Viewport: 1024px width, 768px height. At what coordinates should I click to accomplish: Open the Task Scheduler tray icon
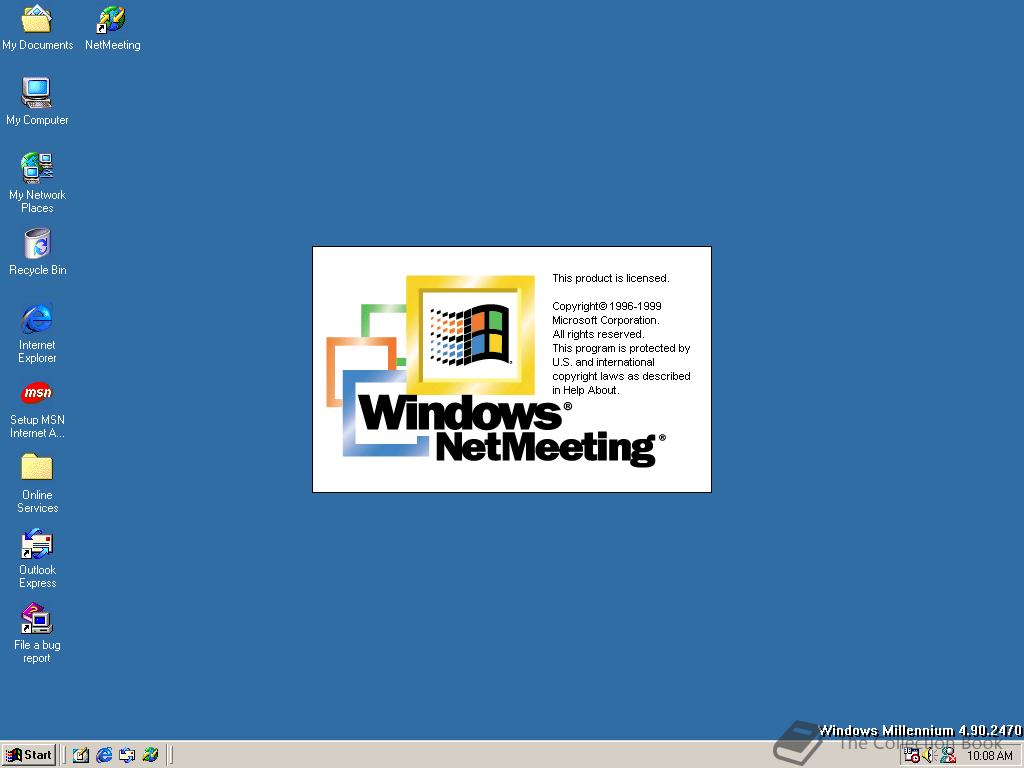pos(911,756)
